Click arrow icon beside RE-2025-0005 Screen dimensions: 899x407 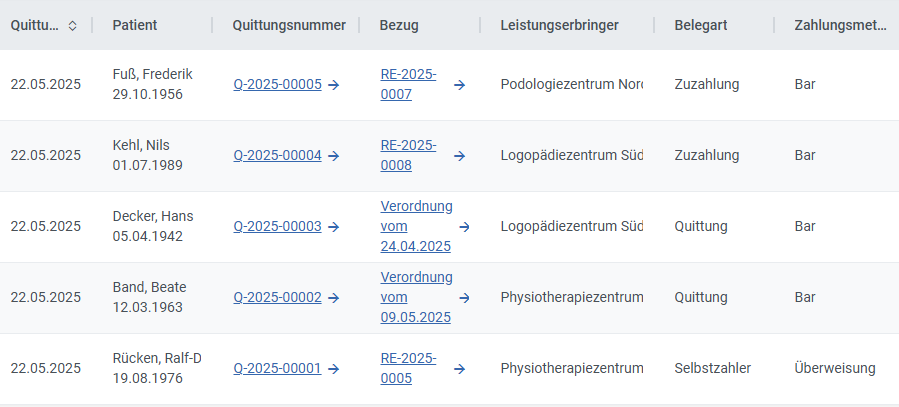pyautogui.click(x=459, y=369)
